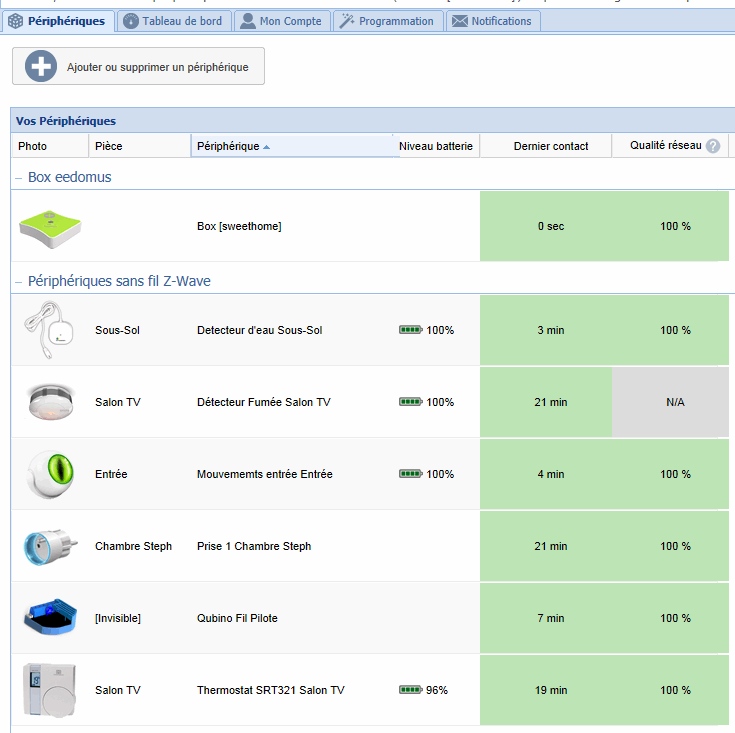
Task: Go to the Programmation tab
Action: pos(388,21)
